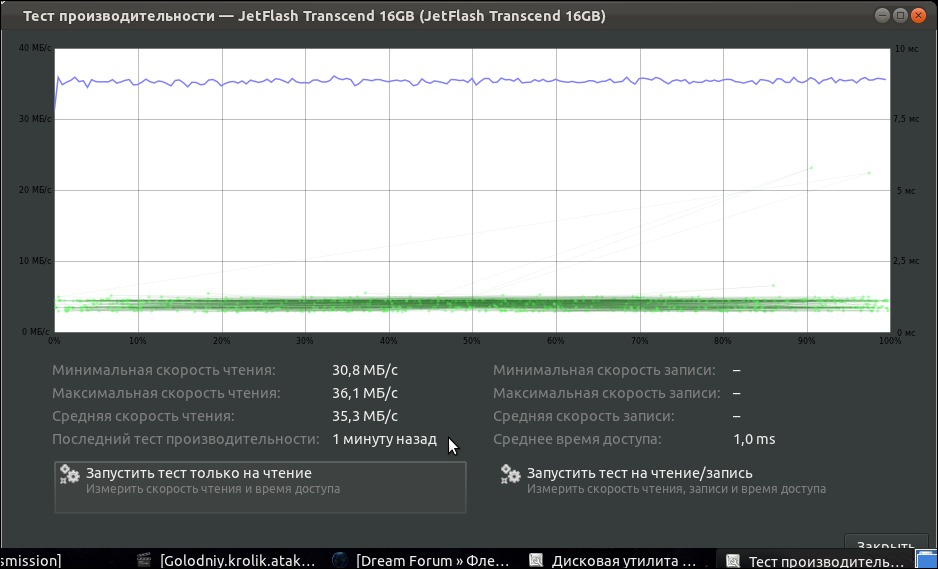
Task: Start the read-only benchmark test
Action: pos(260,487)
